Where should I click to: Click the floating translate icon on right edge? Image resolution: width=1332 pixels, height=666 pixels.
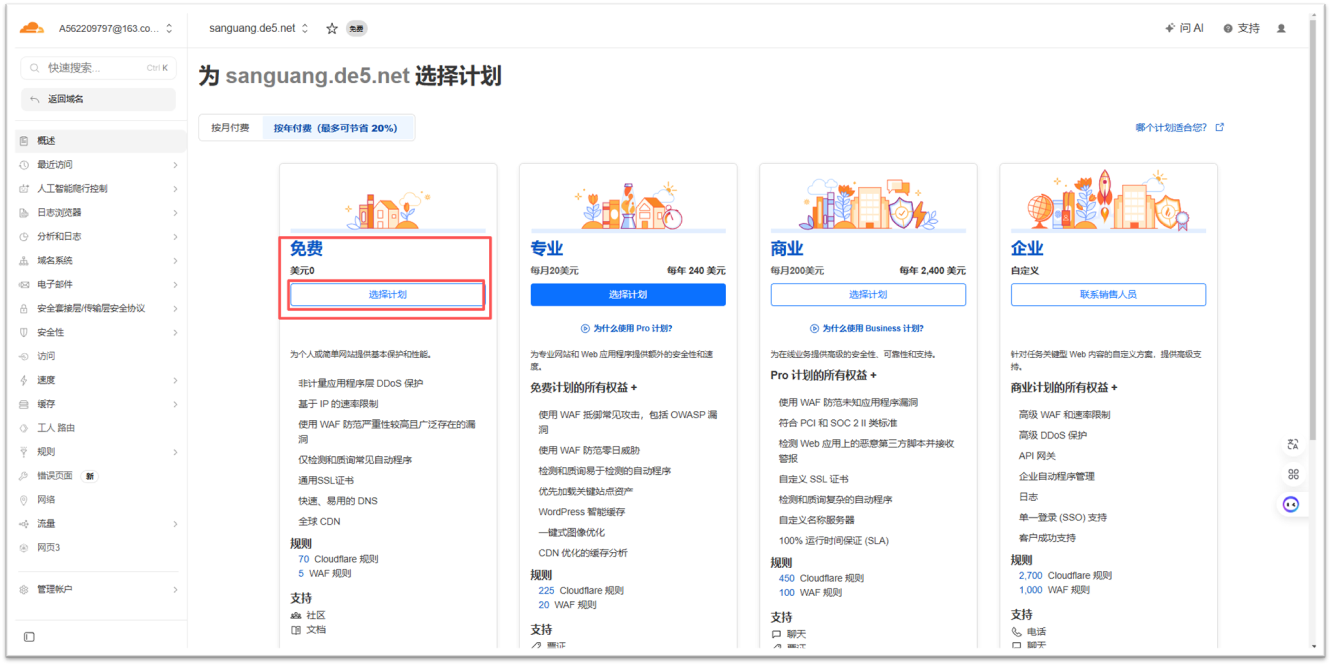click(x=1292, y=444)
